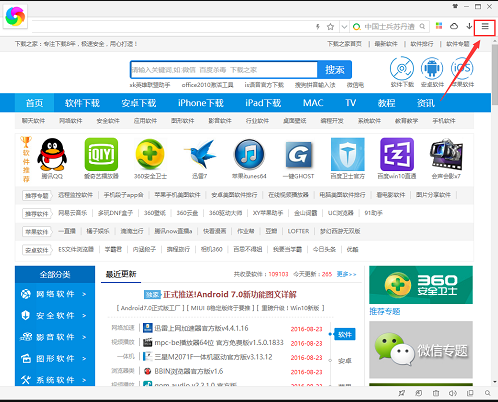Click the status bar pin icon
This screenshot has height=402, width=498.
(402, 393)
